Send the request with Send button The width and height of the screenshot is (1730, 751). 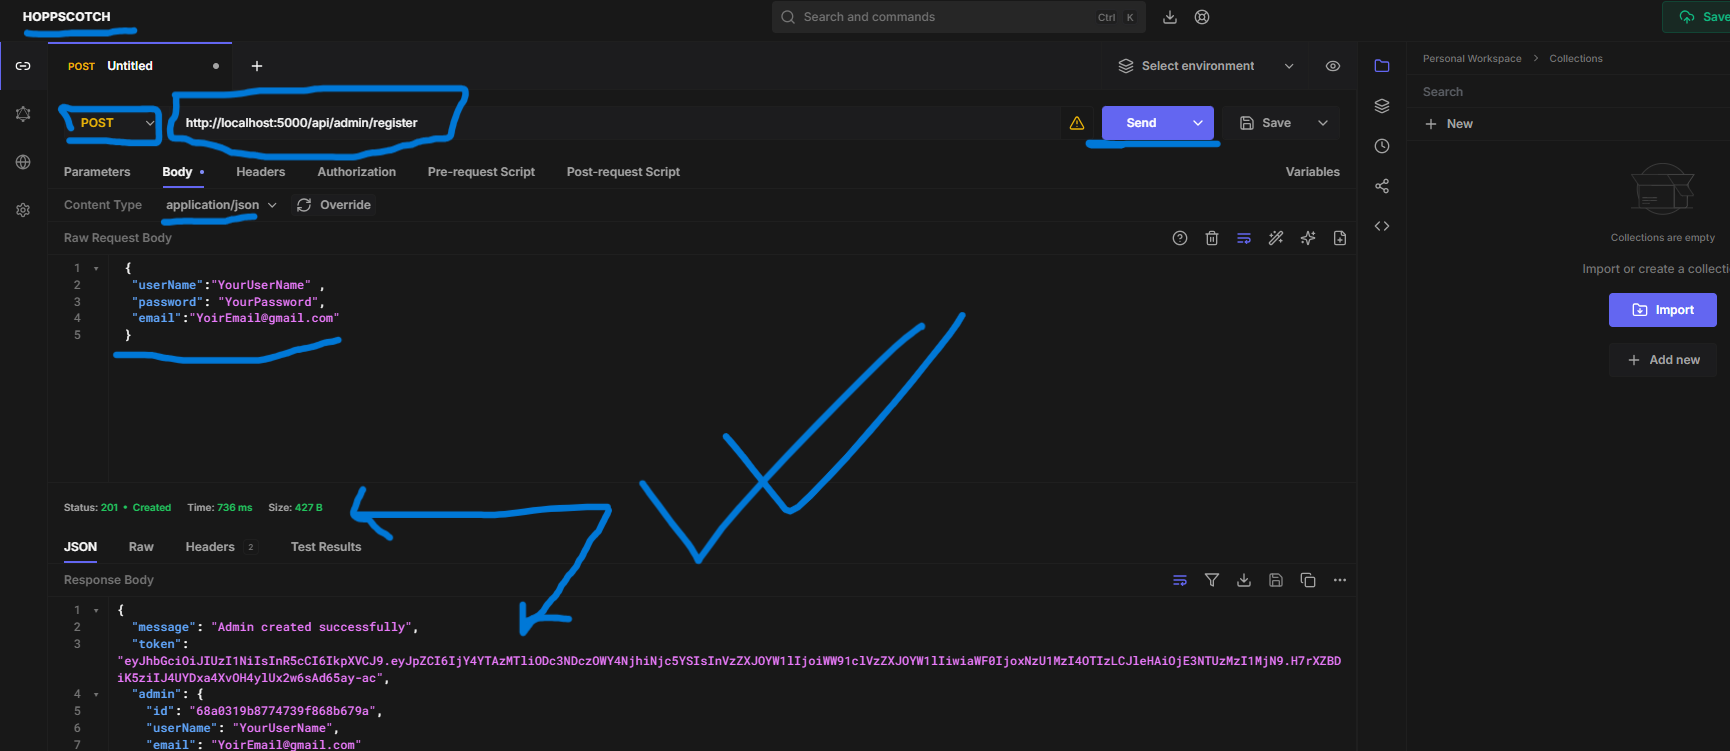click(1141, 123)
